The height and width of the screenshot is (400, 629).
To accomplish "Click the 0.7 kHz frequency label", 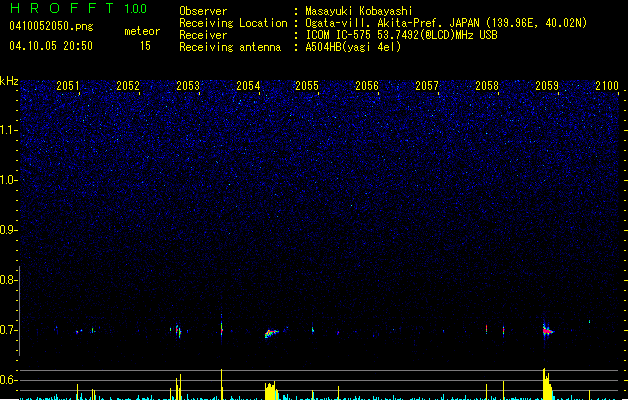I will pos(8,330).
